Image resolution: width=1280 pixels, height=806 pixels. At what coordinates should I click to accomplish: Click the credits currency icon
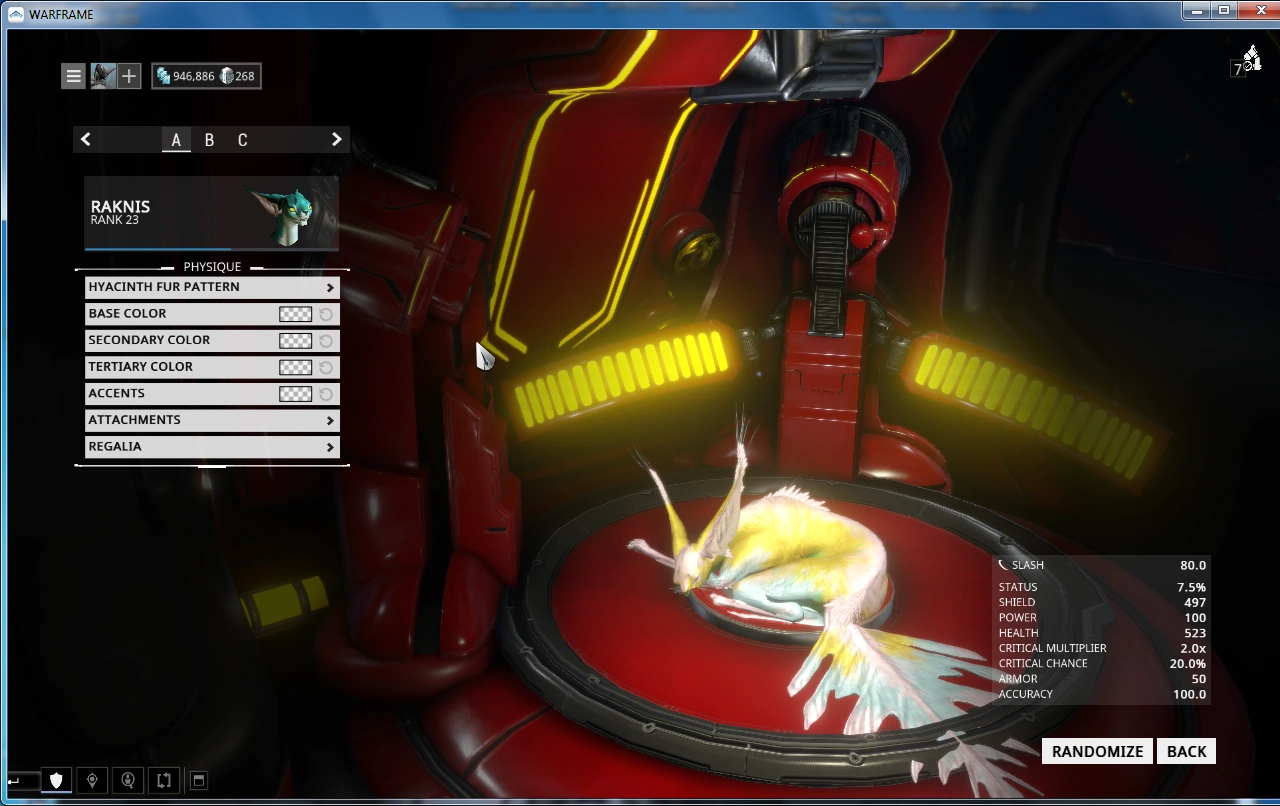pos(164,76)
